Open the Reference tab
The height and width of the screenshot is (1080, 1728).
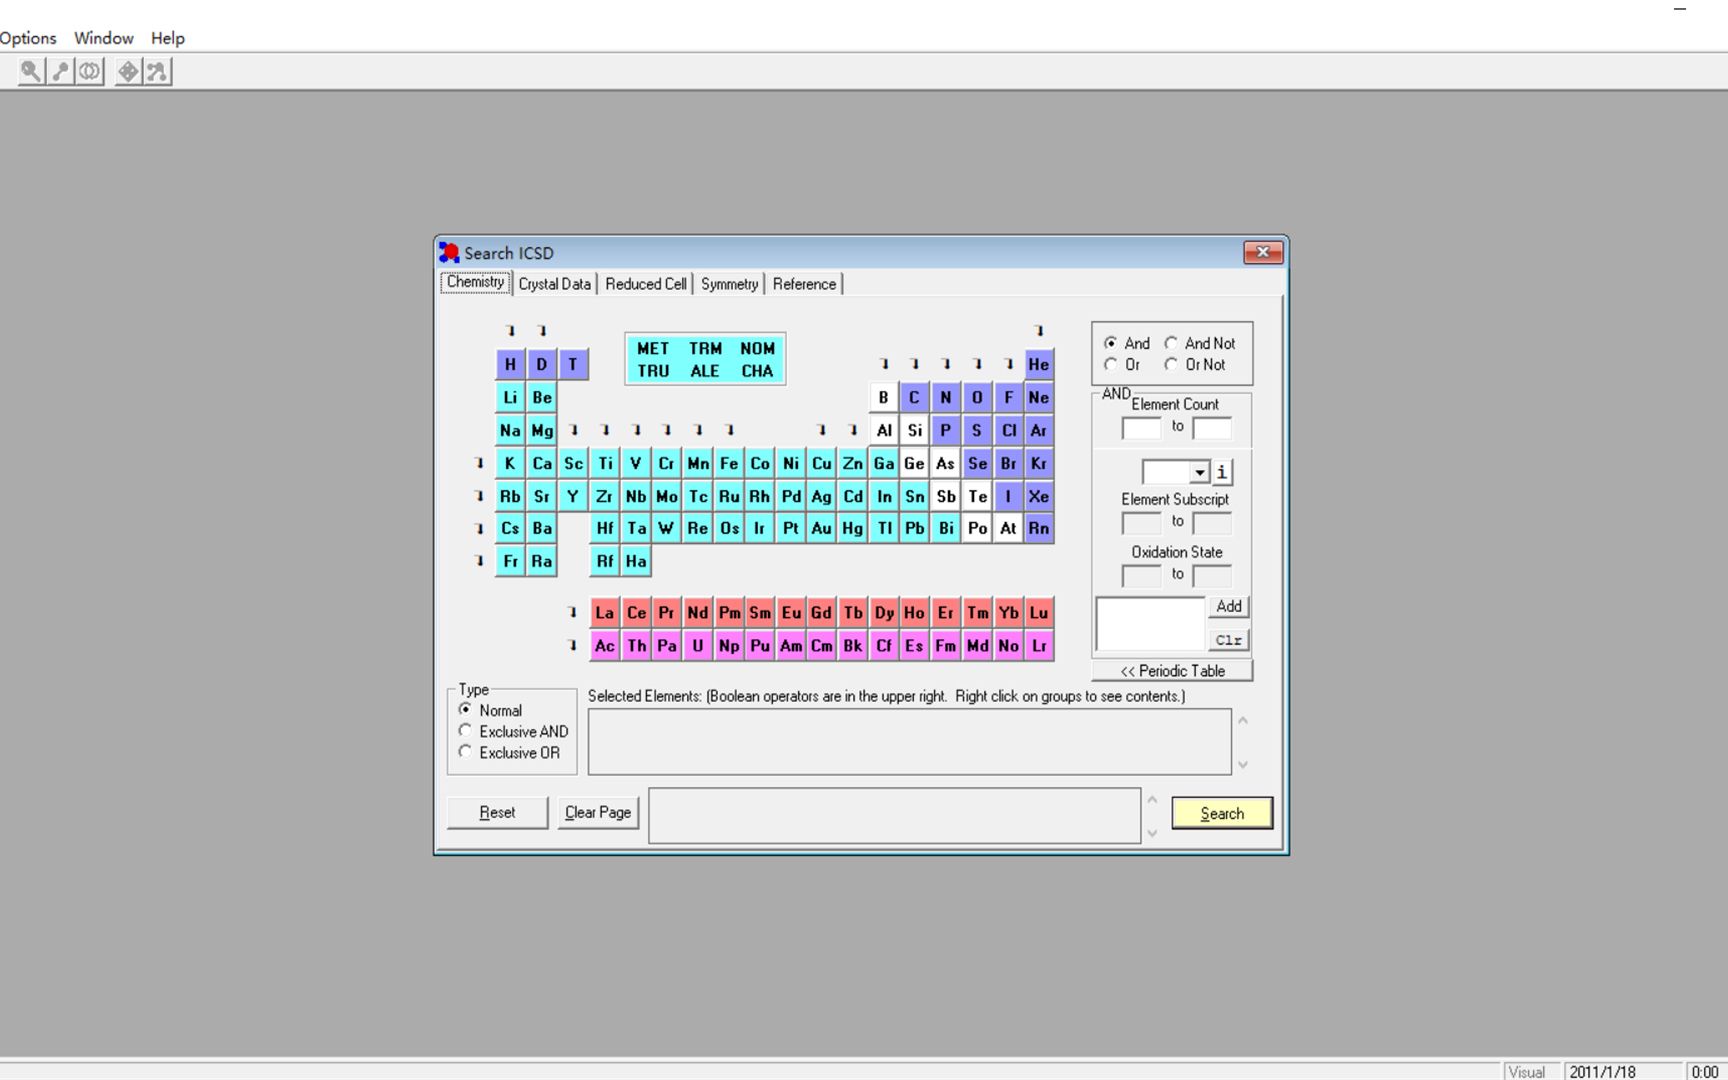[x=804, y=284]
